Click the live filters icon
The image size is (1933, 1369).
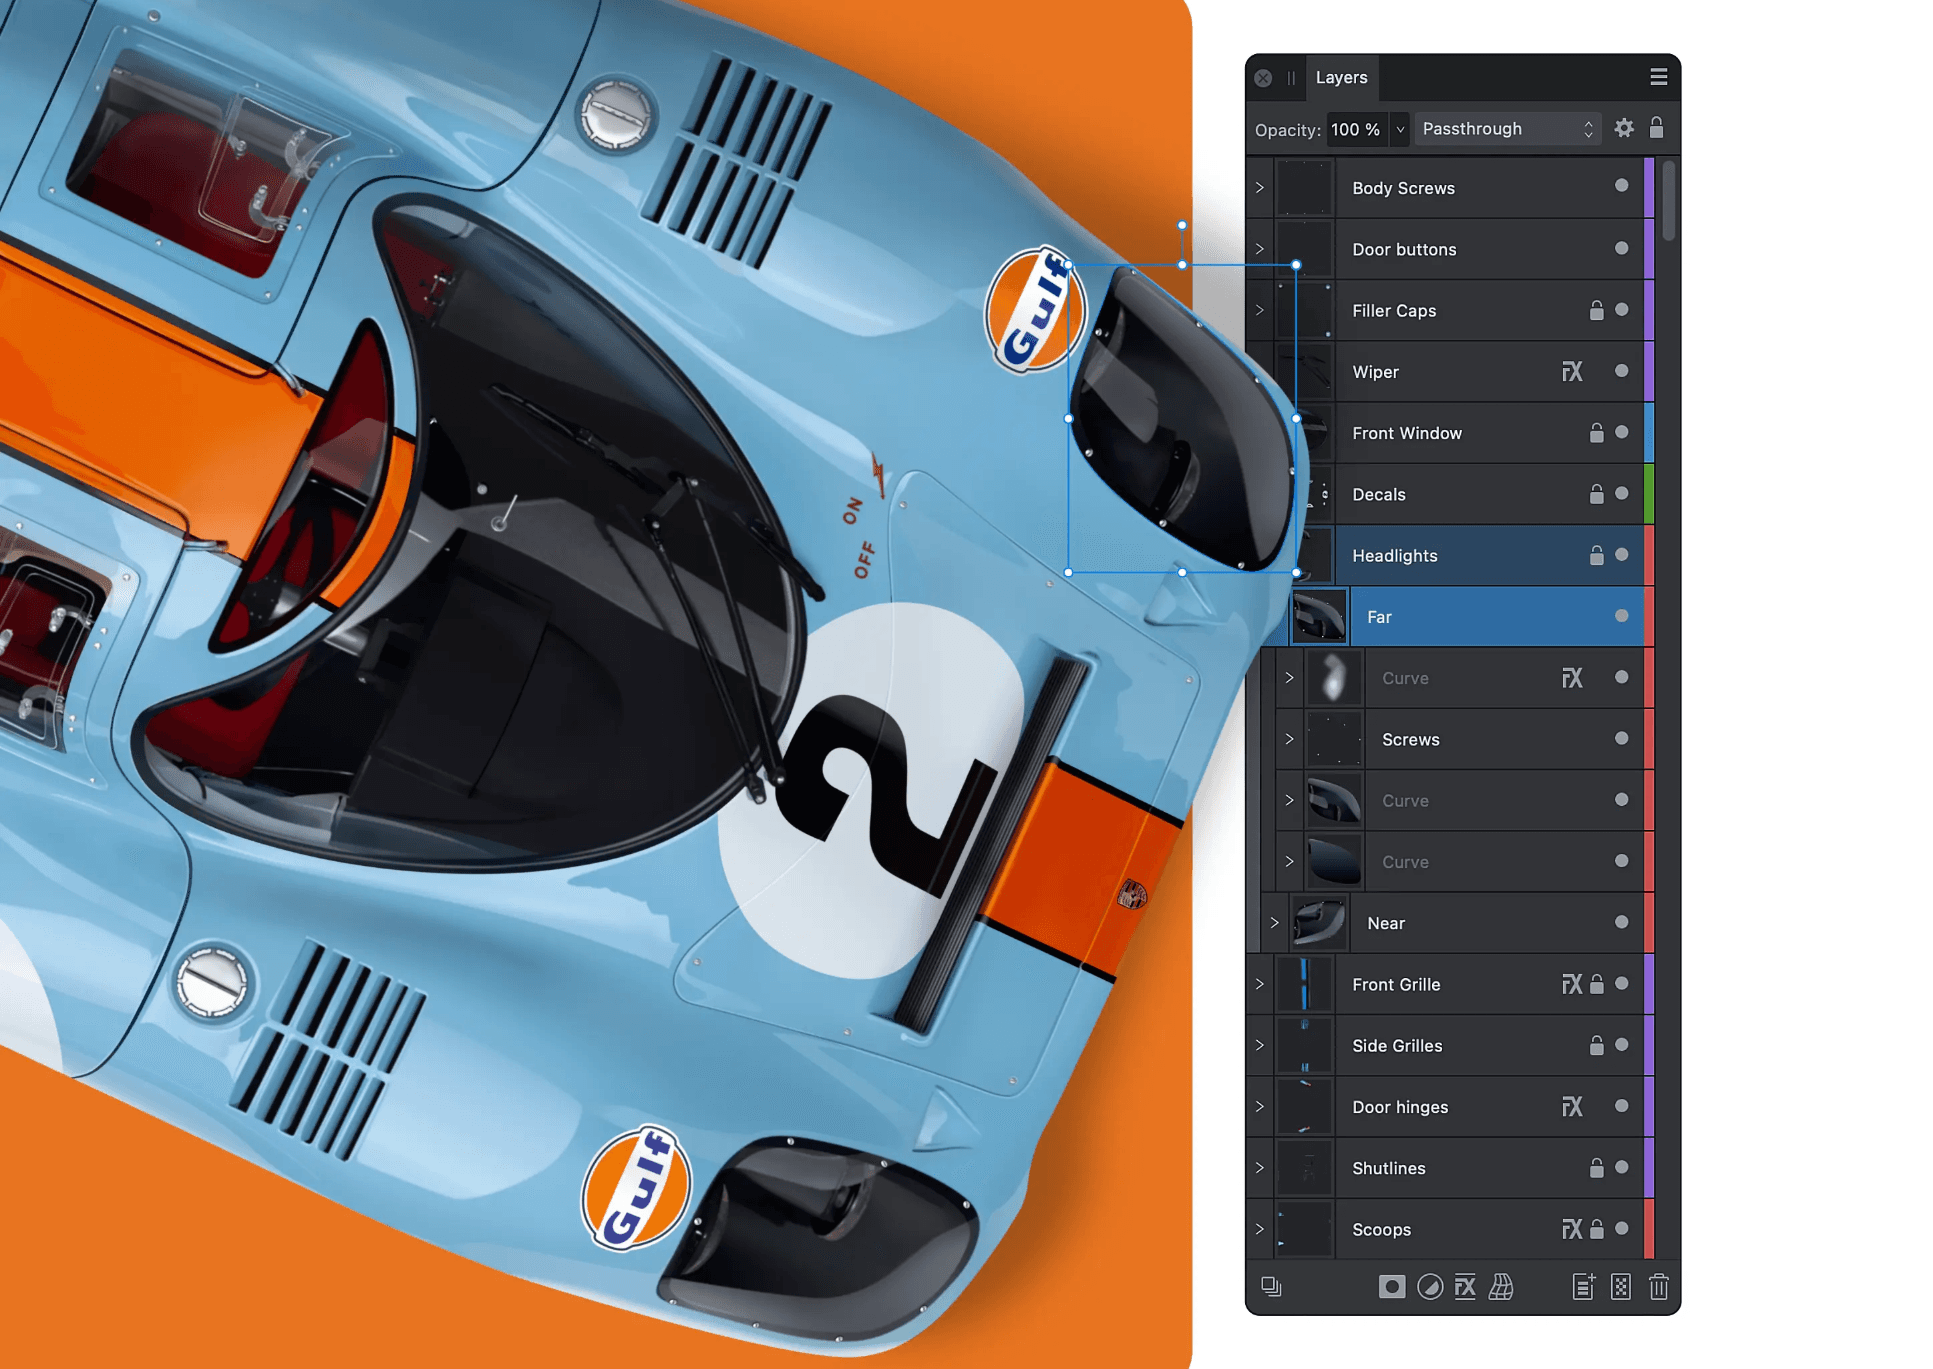point(1501,1286)
